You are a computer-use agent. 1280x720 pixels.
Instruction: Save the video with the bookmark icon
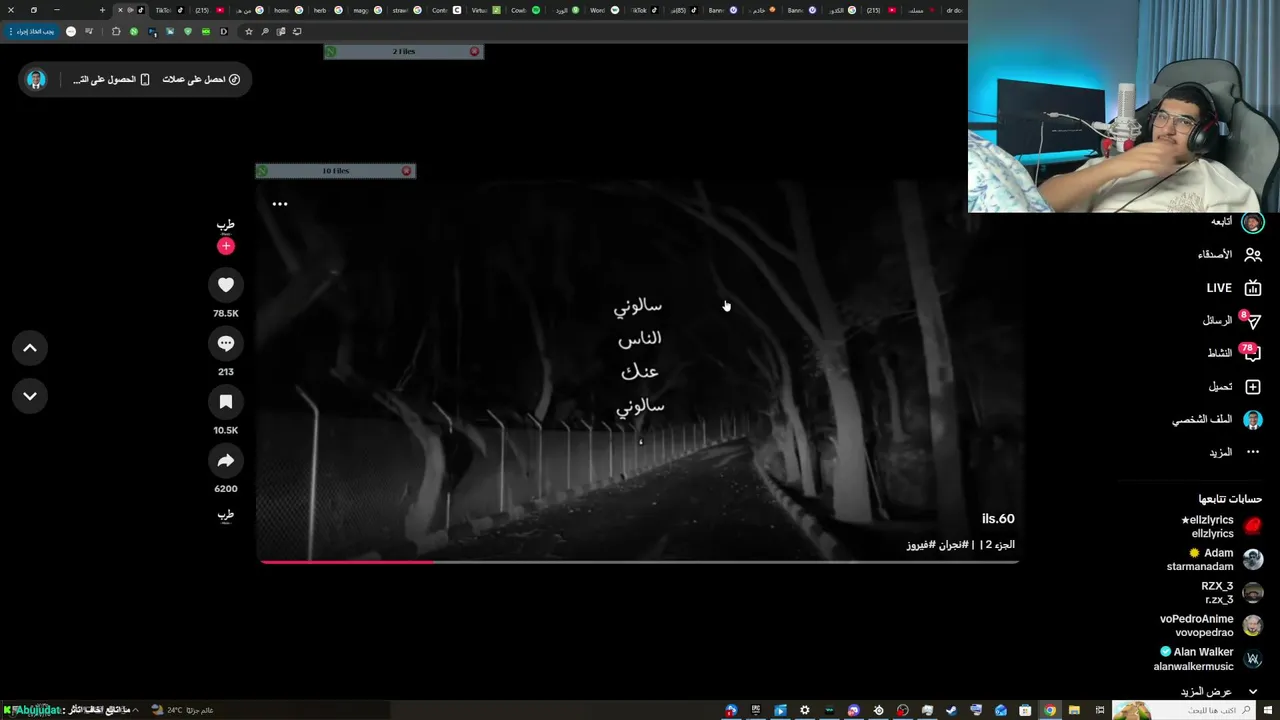(x=226, y=402)
